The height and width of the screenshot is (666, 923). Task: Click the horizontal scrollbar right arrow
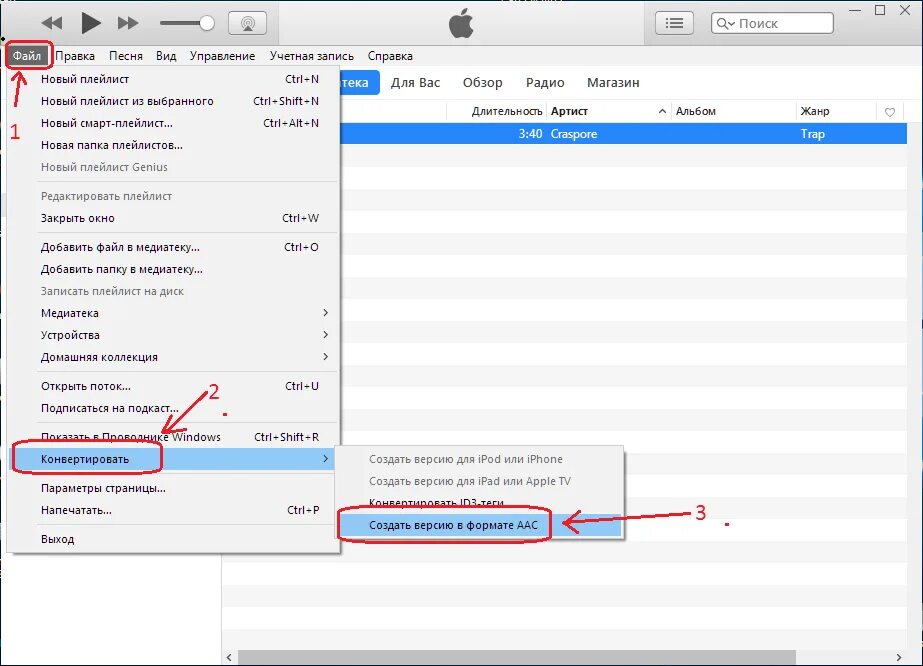[x=899, y=657]
